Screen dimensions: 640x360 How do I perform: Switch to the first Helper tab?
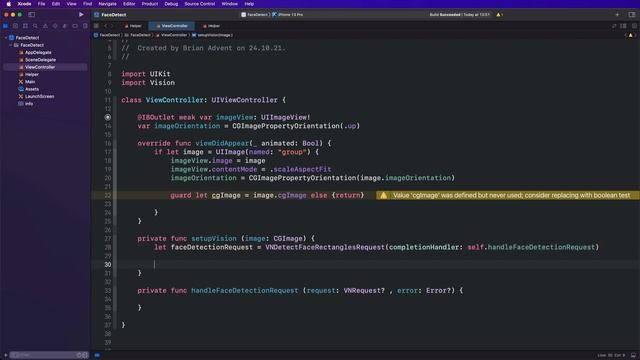(x=133, y=26)
